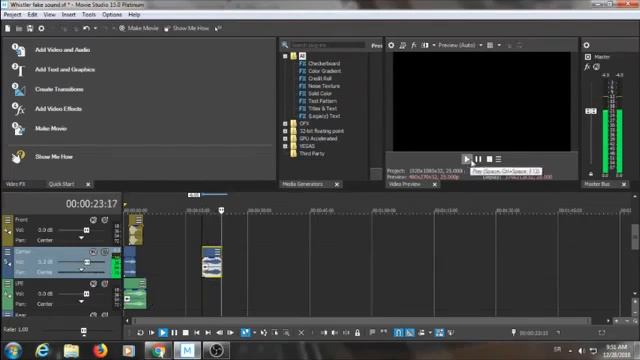Open Master Bus properties gear icon
This screenshot has width=640, height=360.
pyautogui.click(x=587, y=45)
